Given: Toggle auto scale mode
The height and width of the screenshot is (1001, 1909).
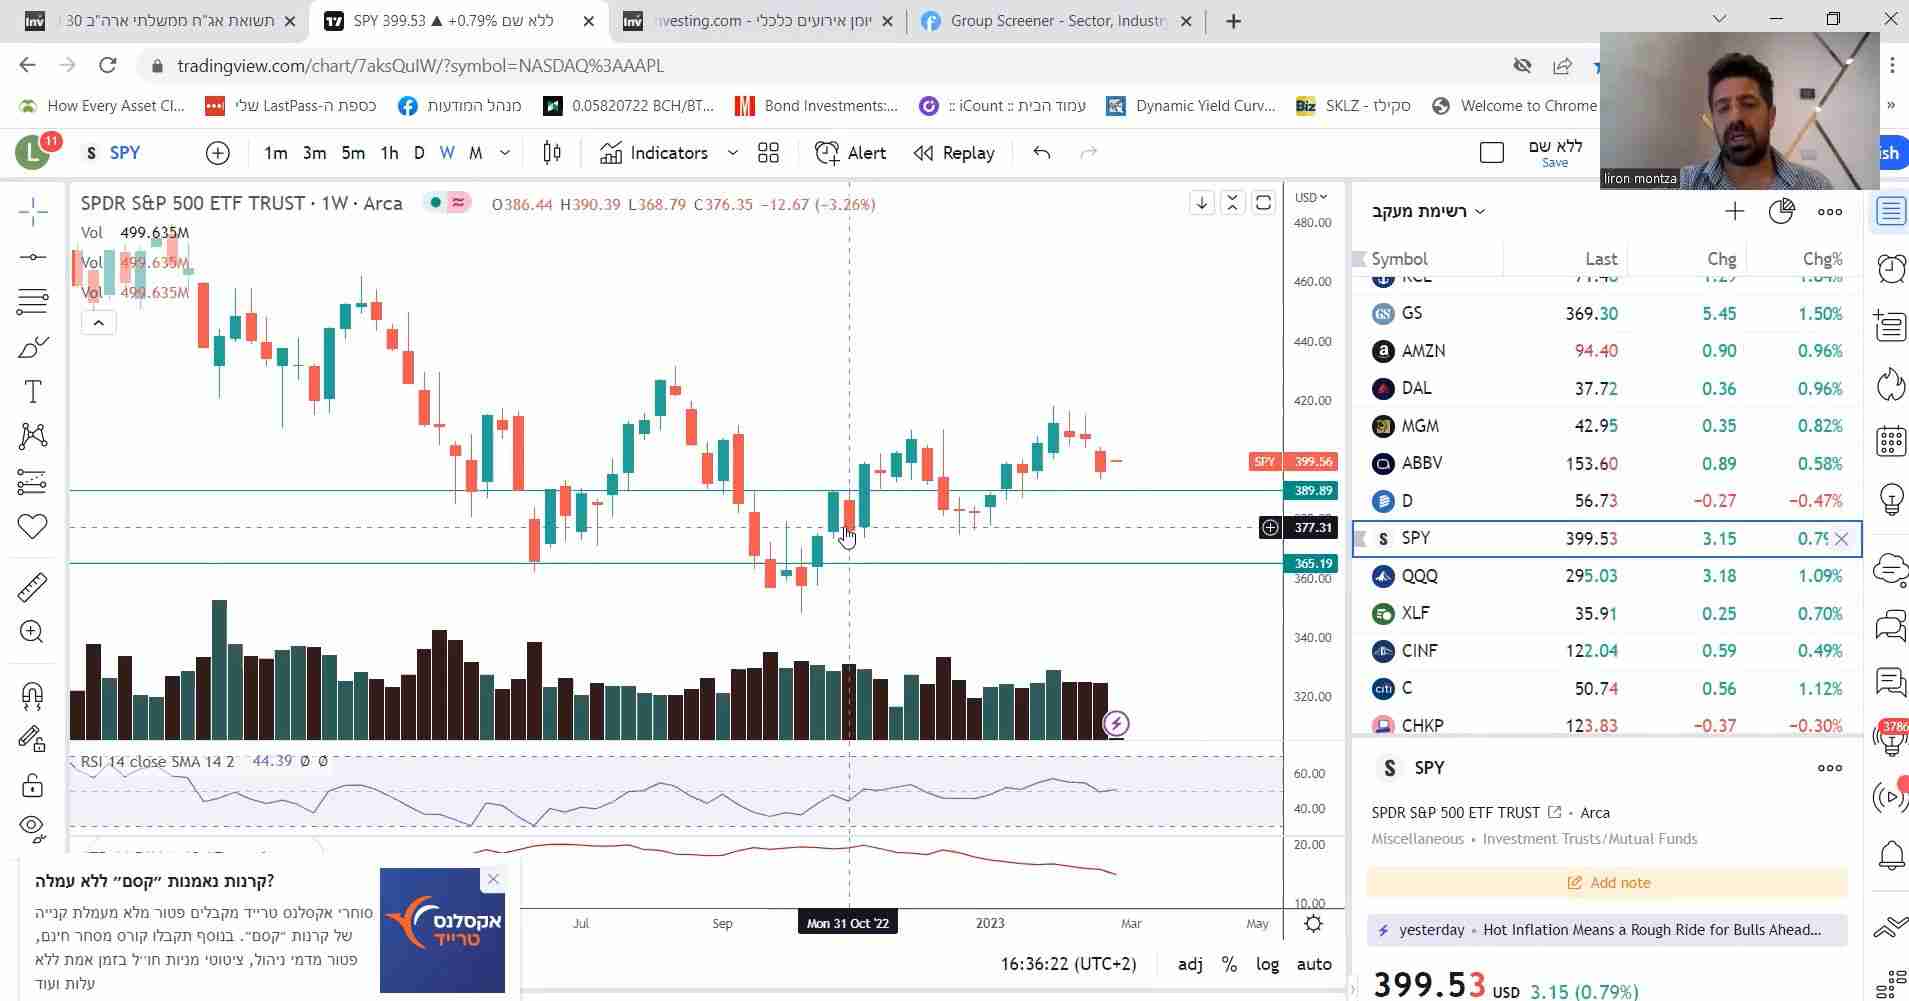Looking at the screenshot, I should pos(1314,964).
